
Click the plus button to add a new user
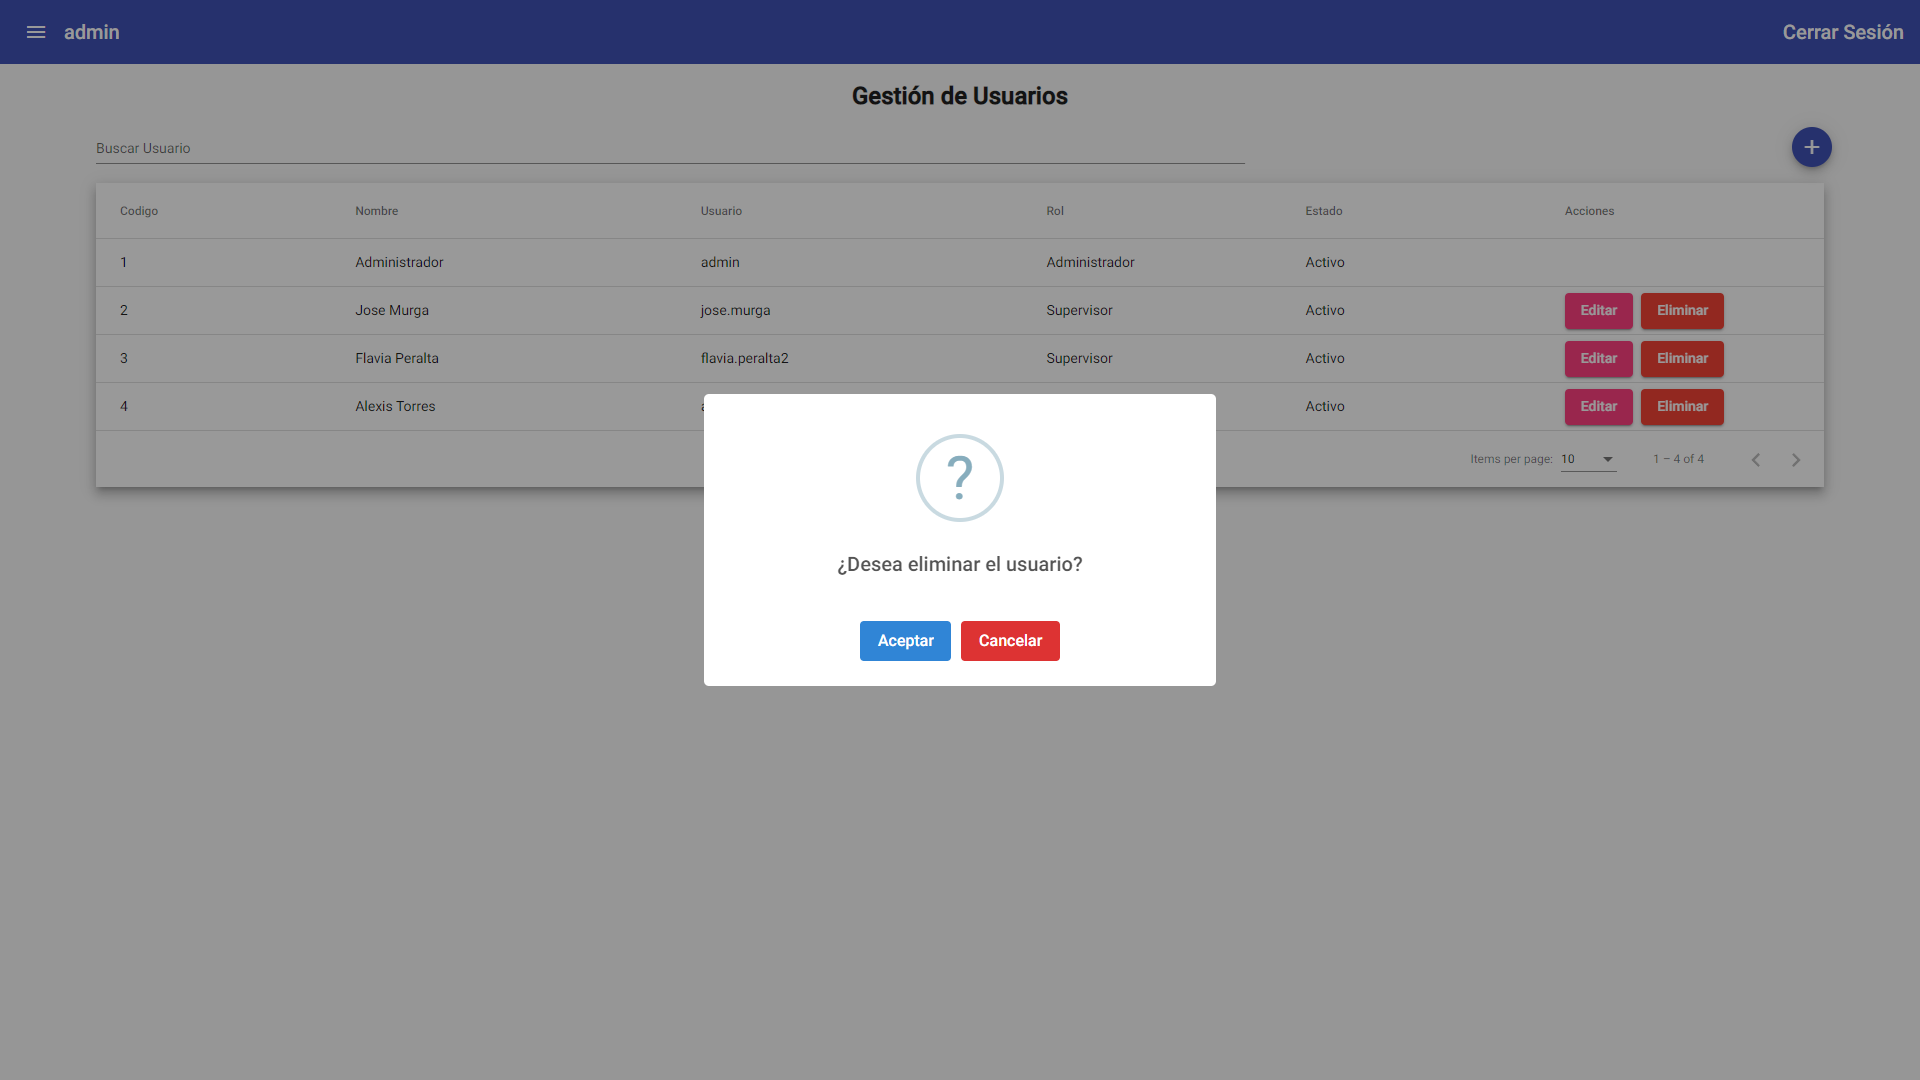pos(1811,147)
